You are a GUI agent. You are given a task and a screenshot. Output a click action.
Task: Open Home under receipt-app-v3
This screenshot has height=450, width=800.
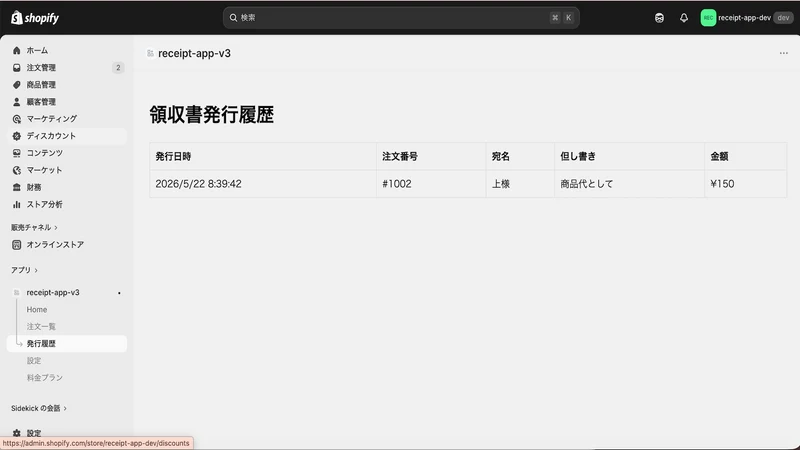click(37, 309)
